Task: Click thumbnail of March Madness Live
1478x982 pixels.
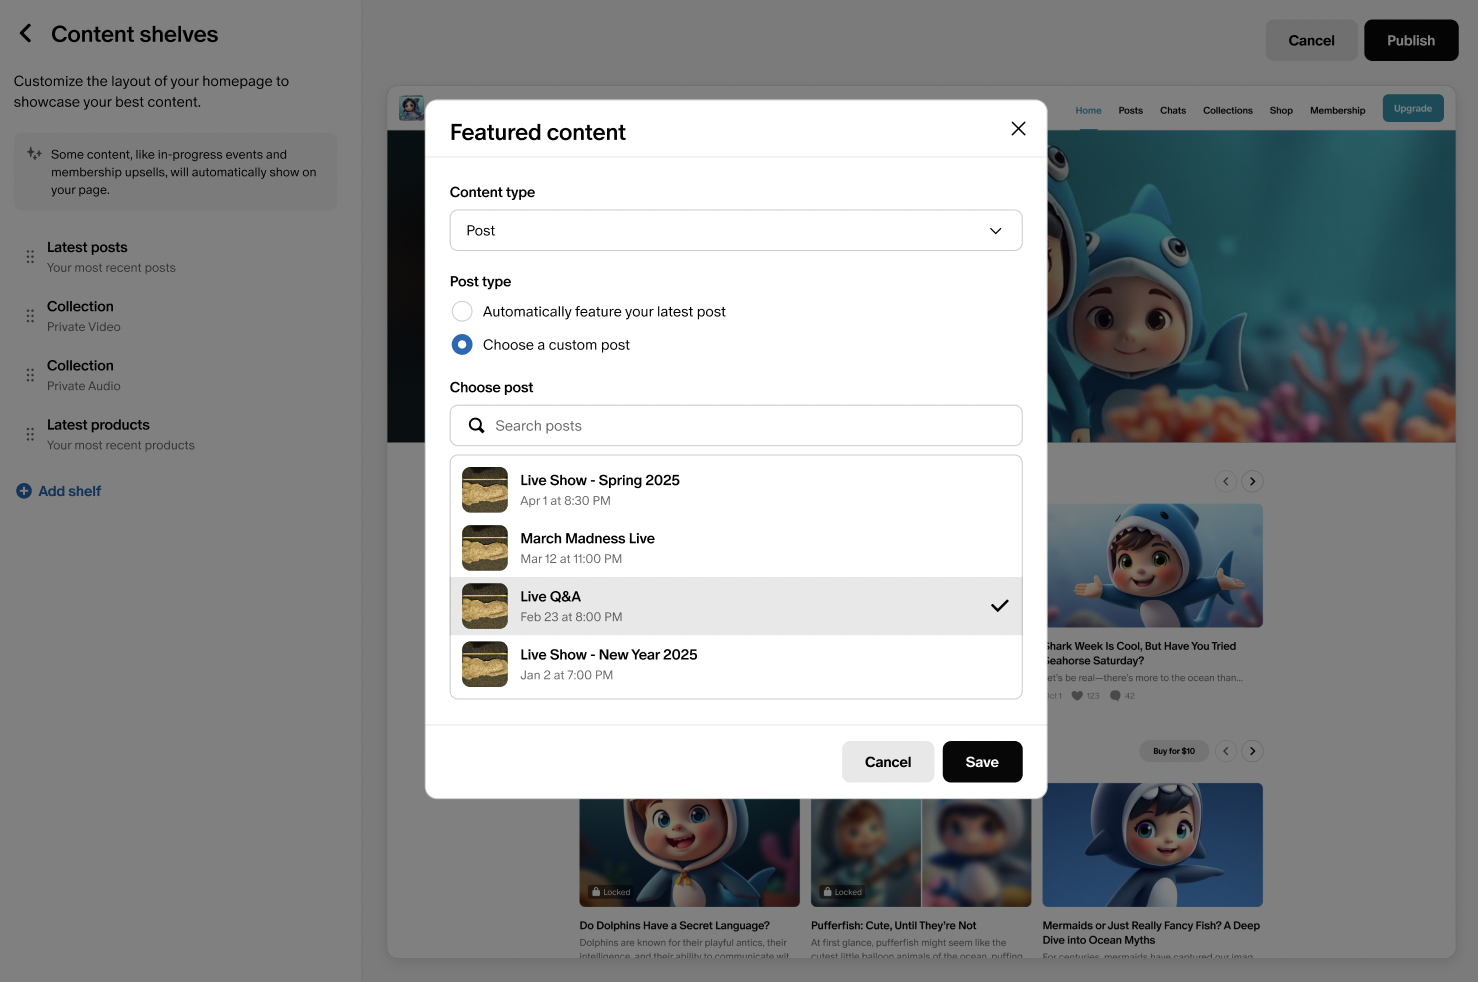Action: tap(485, 548)
